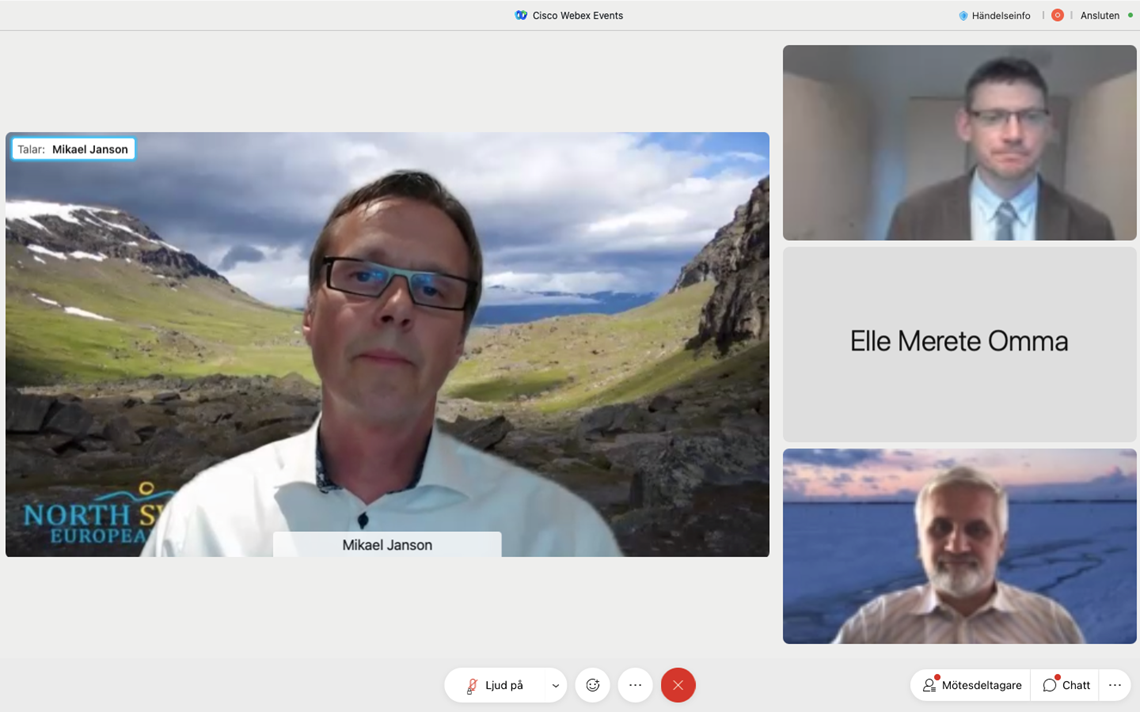
Task: Open panel options ellipsis next to Chatt
Action: [1114, 685]
